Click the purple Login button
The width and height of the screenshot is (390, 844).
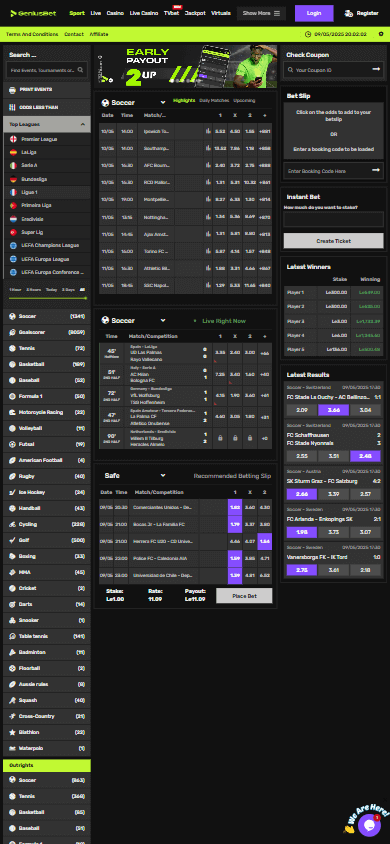point(314,13)
